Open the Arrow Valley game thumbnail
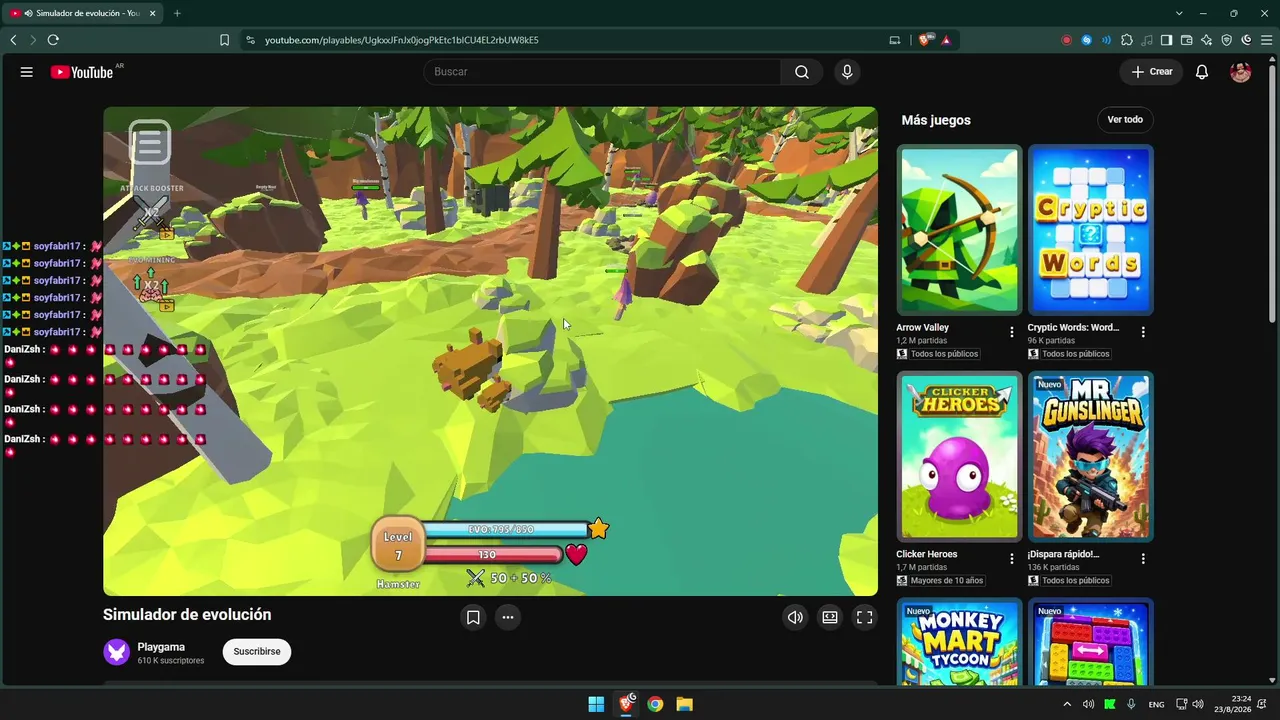 click(959, 230)
